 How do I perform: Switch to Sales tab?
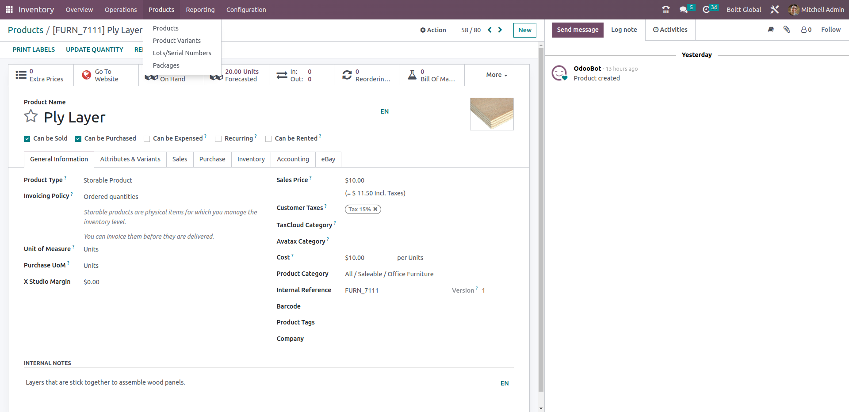click(180, 159)
